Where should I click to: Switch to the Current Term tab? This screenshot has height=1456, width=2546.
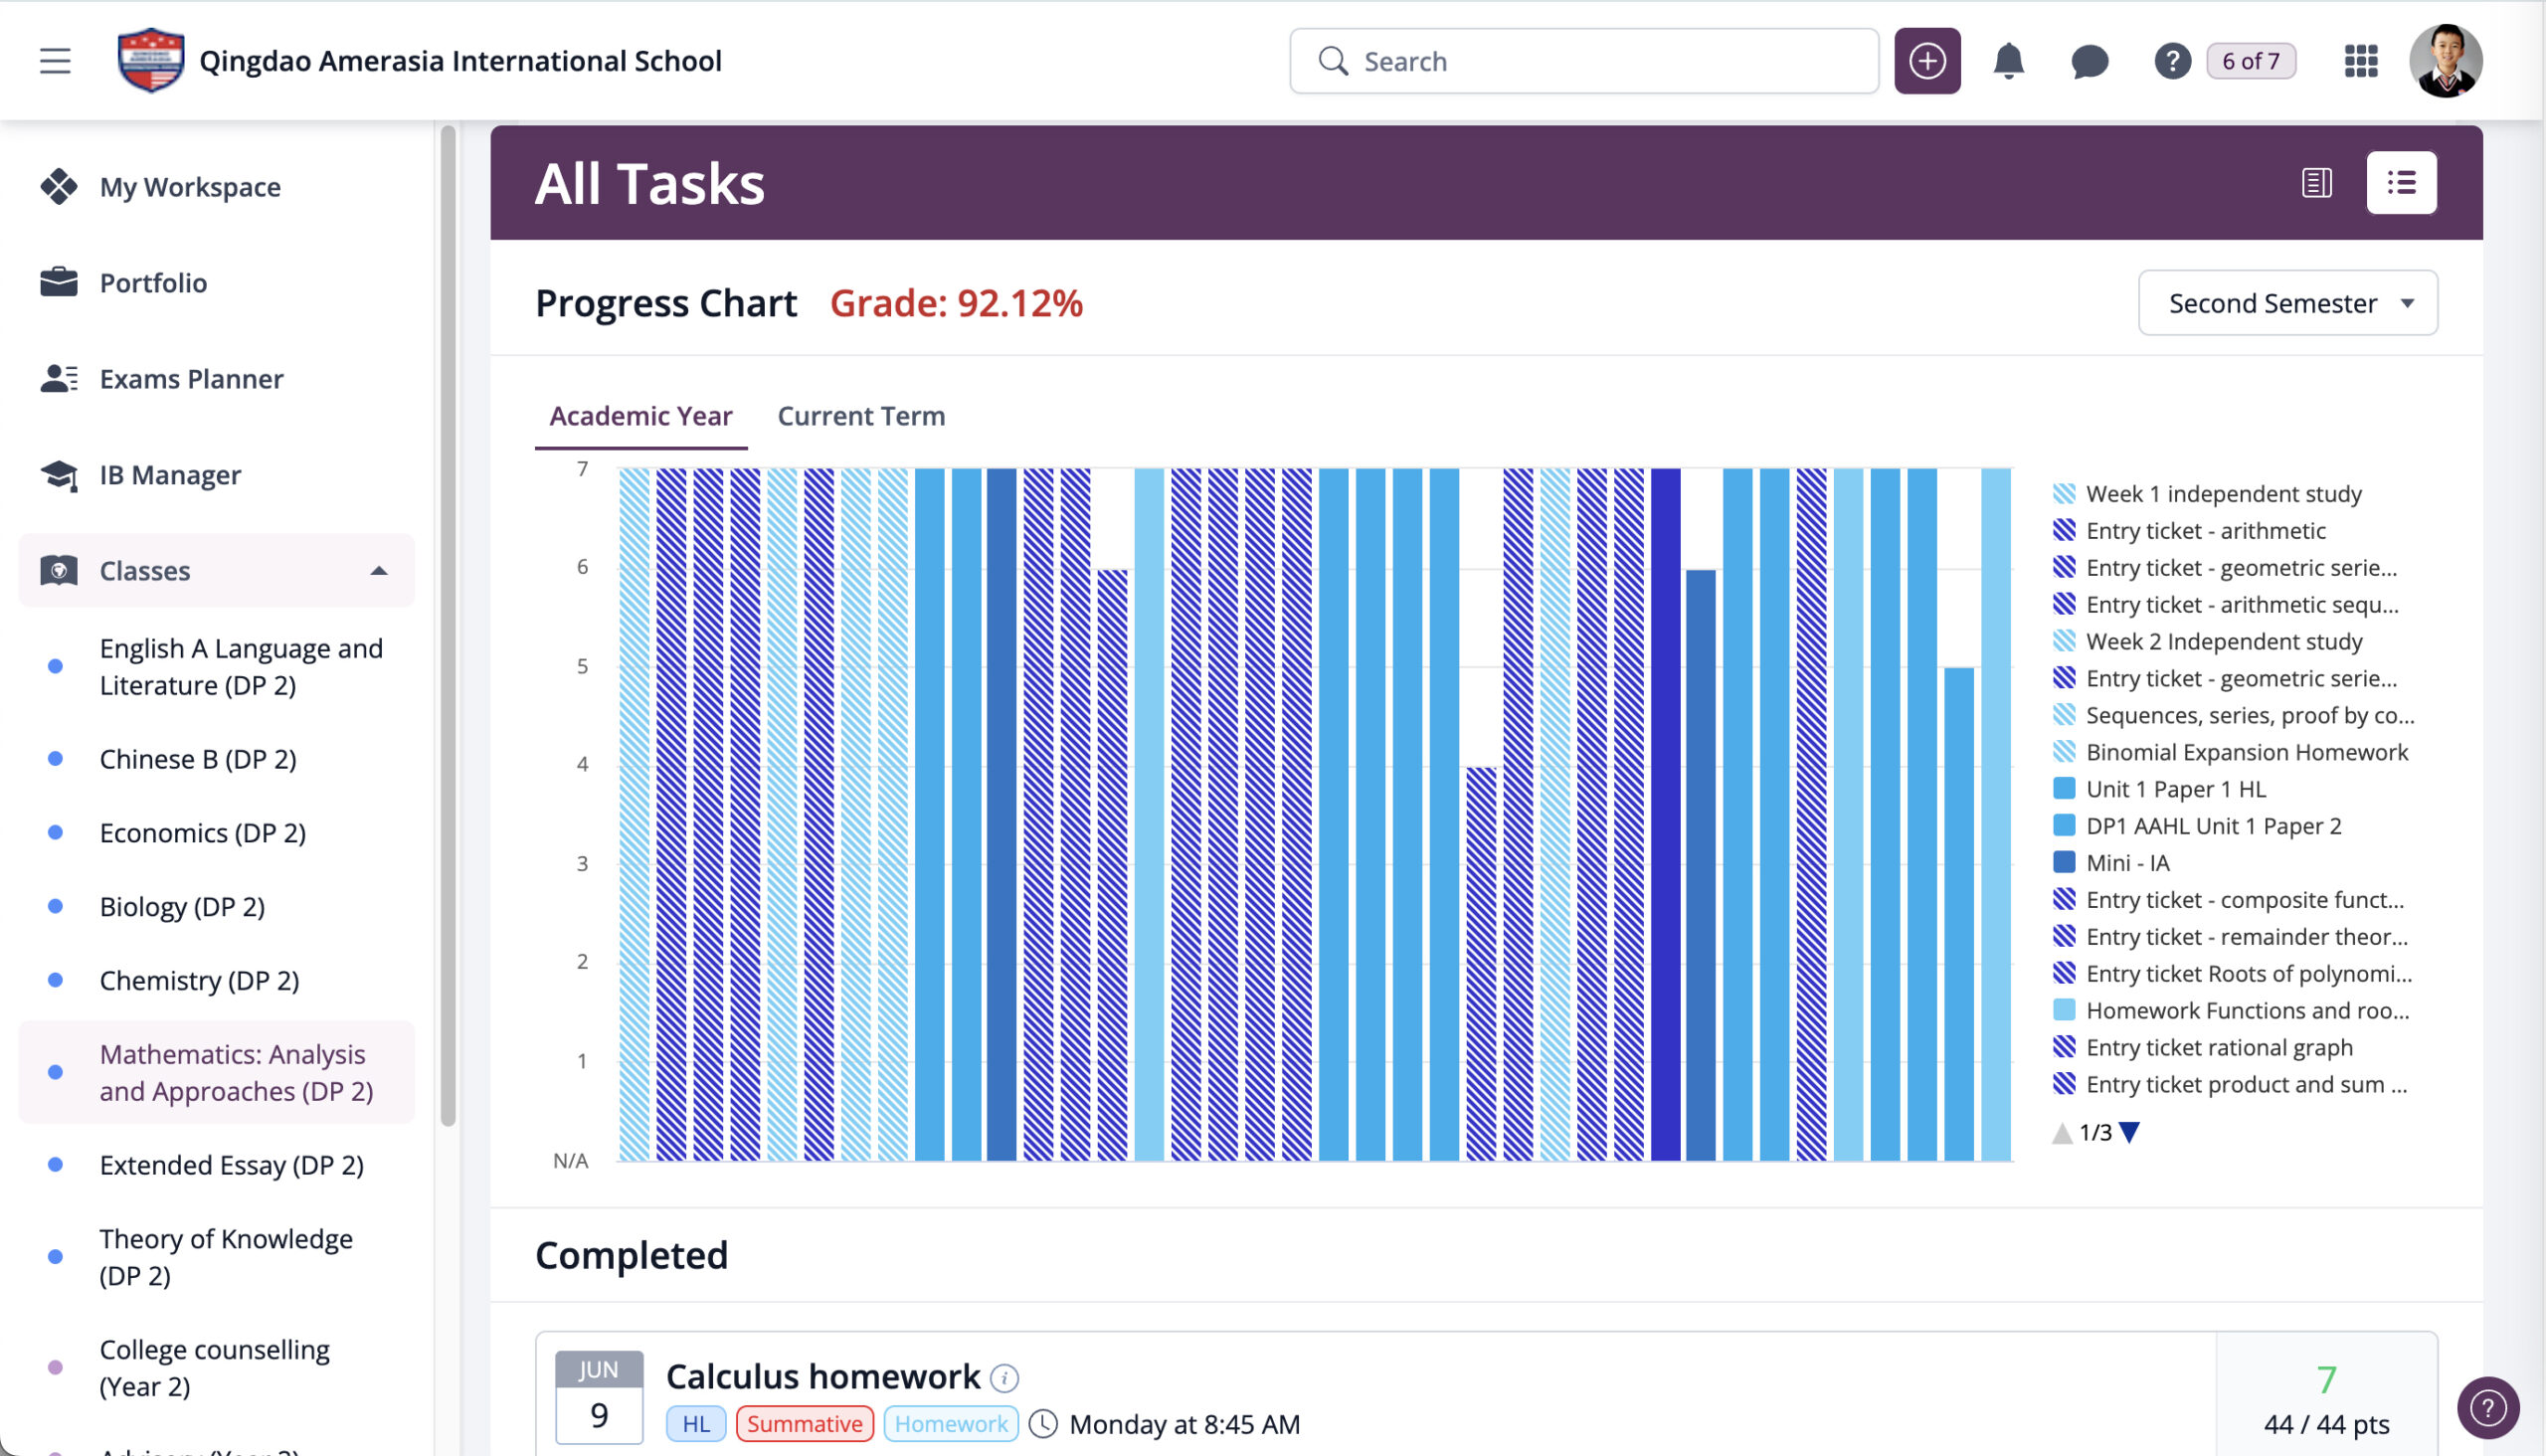tap(860, 416)
